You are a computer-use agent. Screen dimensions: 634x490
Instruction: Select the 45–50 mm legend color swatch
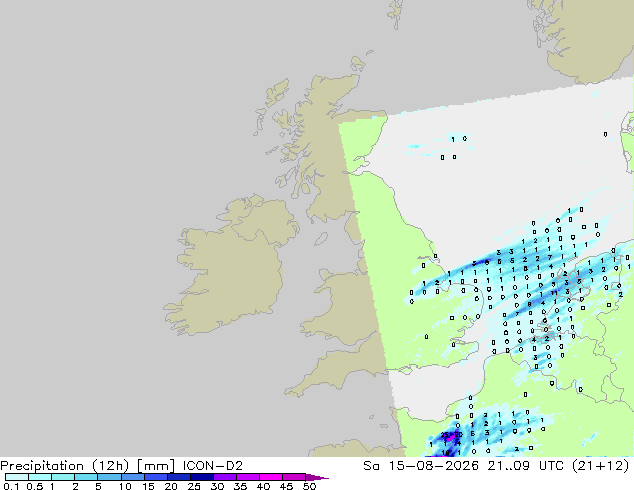click(294, 477)
